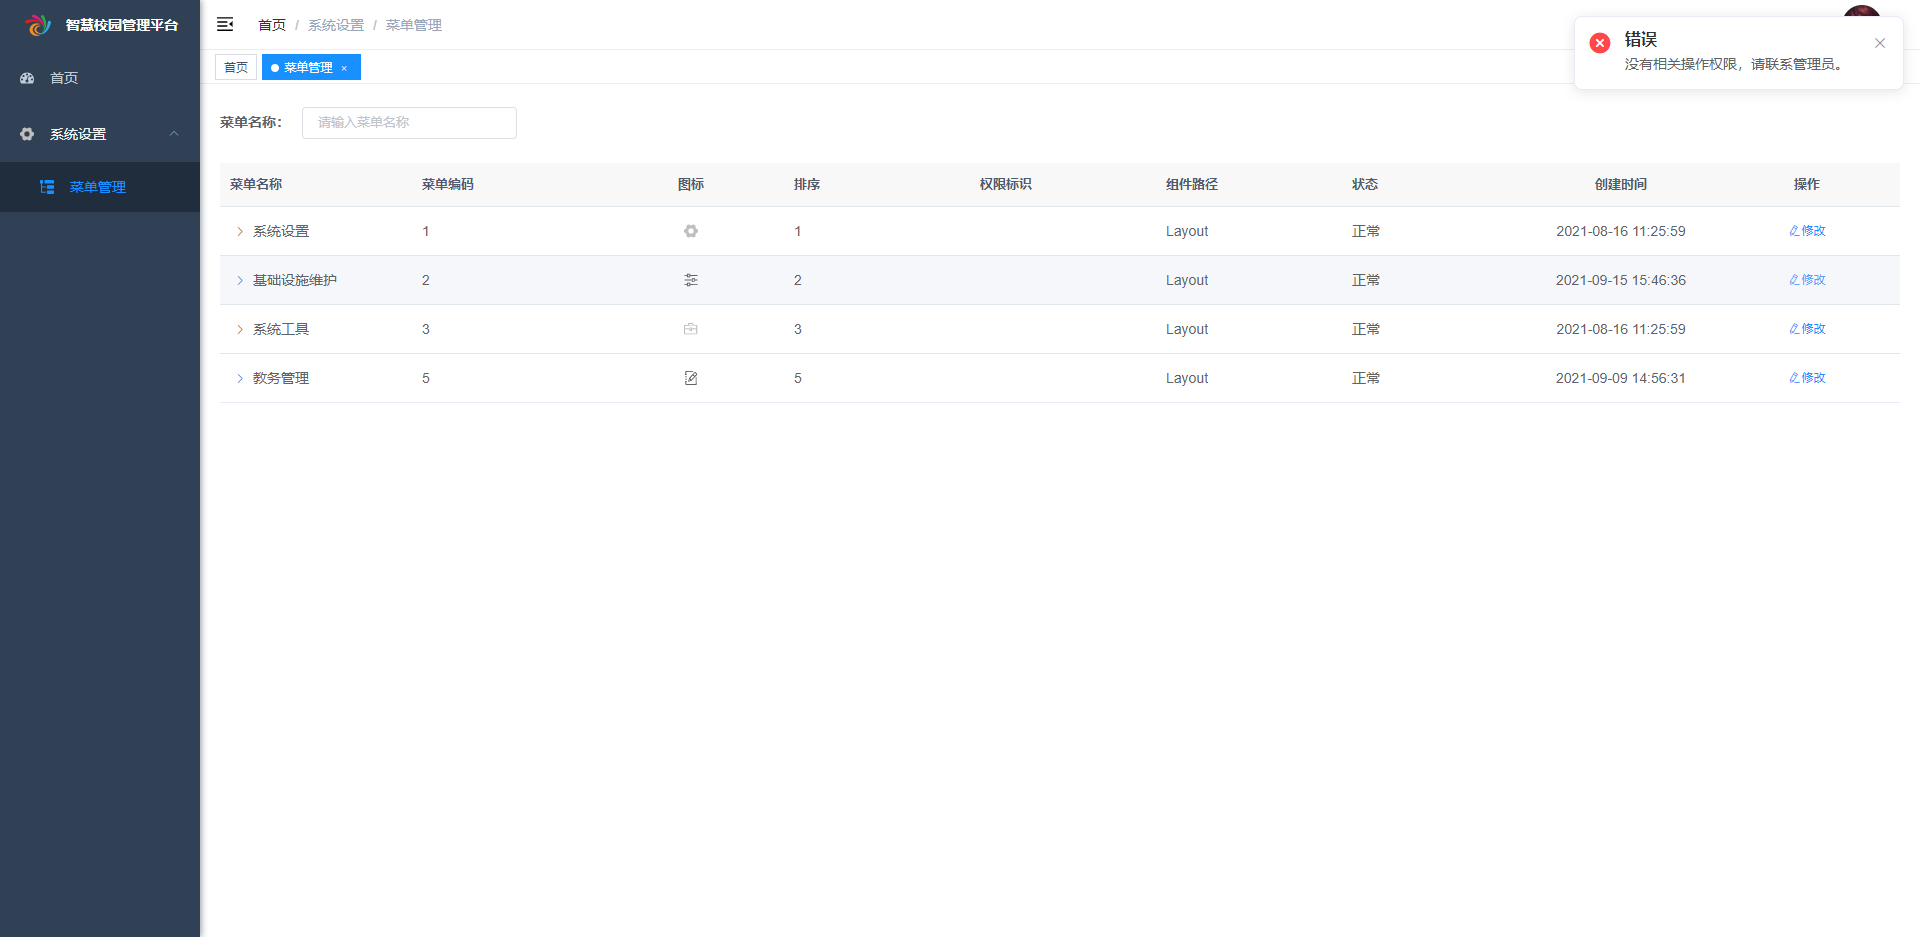This screenshot has width=1920, height=937.
Task: Click 系统设置 in the breadcrumb
Action: point(336,25)
